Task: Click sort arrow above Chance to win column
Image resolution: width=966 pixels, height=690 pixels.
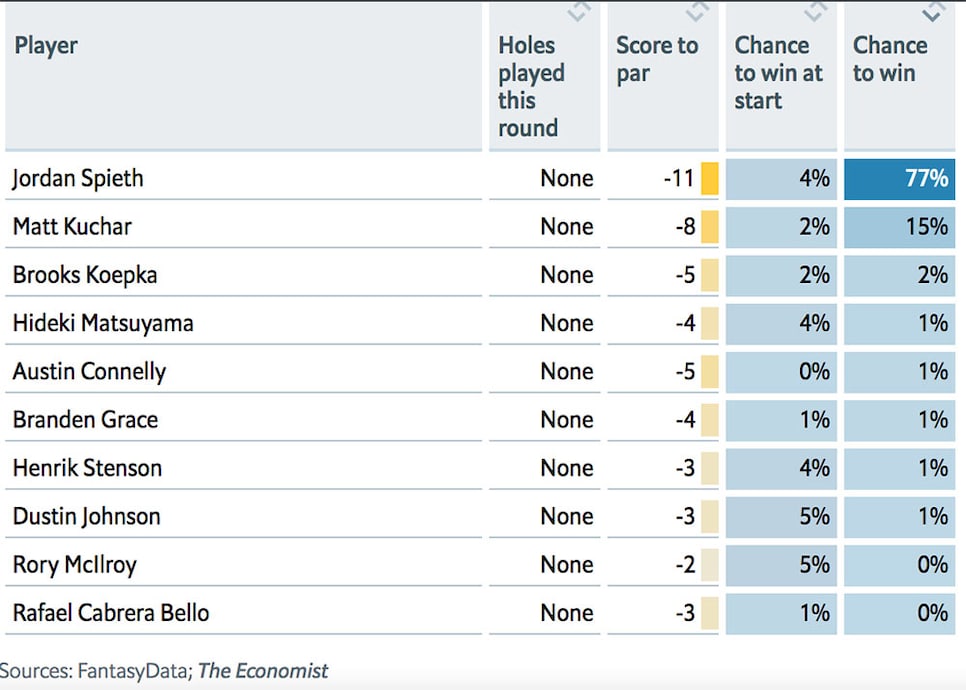Action: [x=934, y=11]
